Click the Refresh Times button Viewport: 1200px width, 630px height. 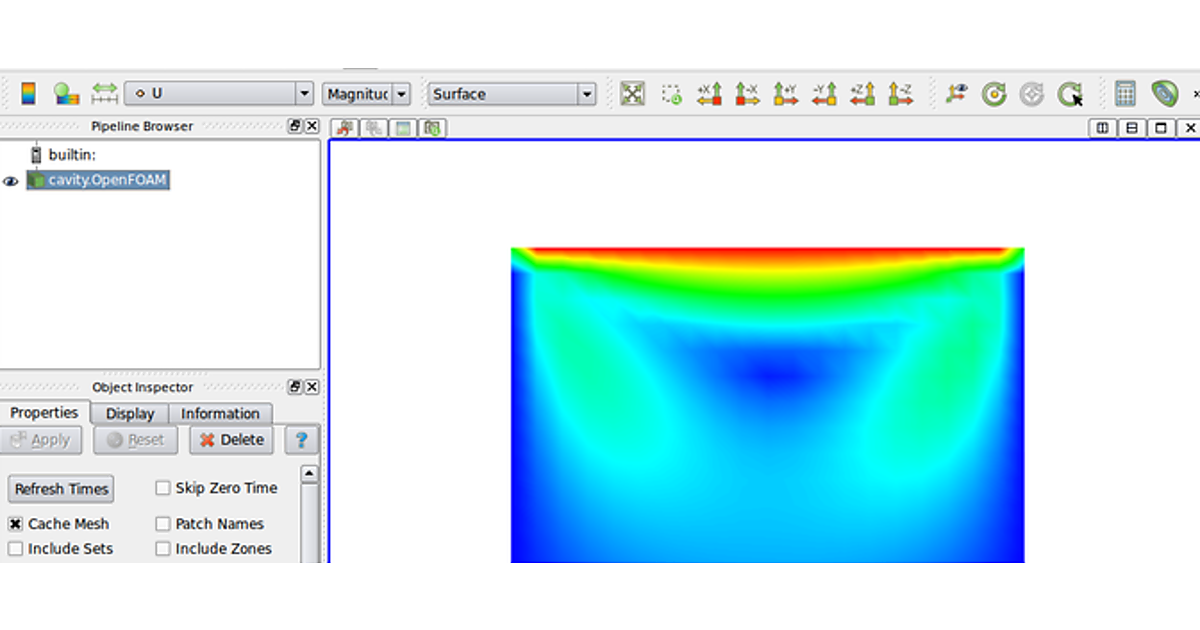[61, 489]
